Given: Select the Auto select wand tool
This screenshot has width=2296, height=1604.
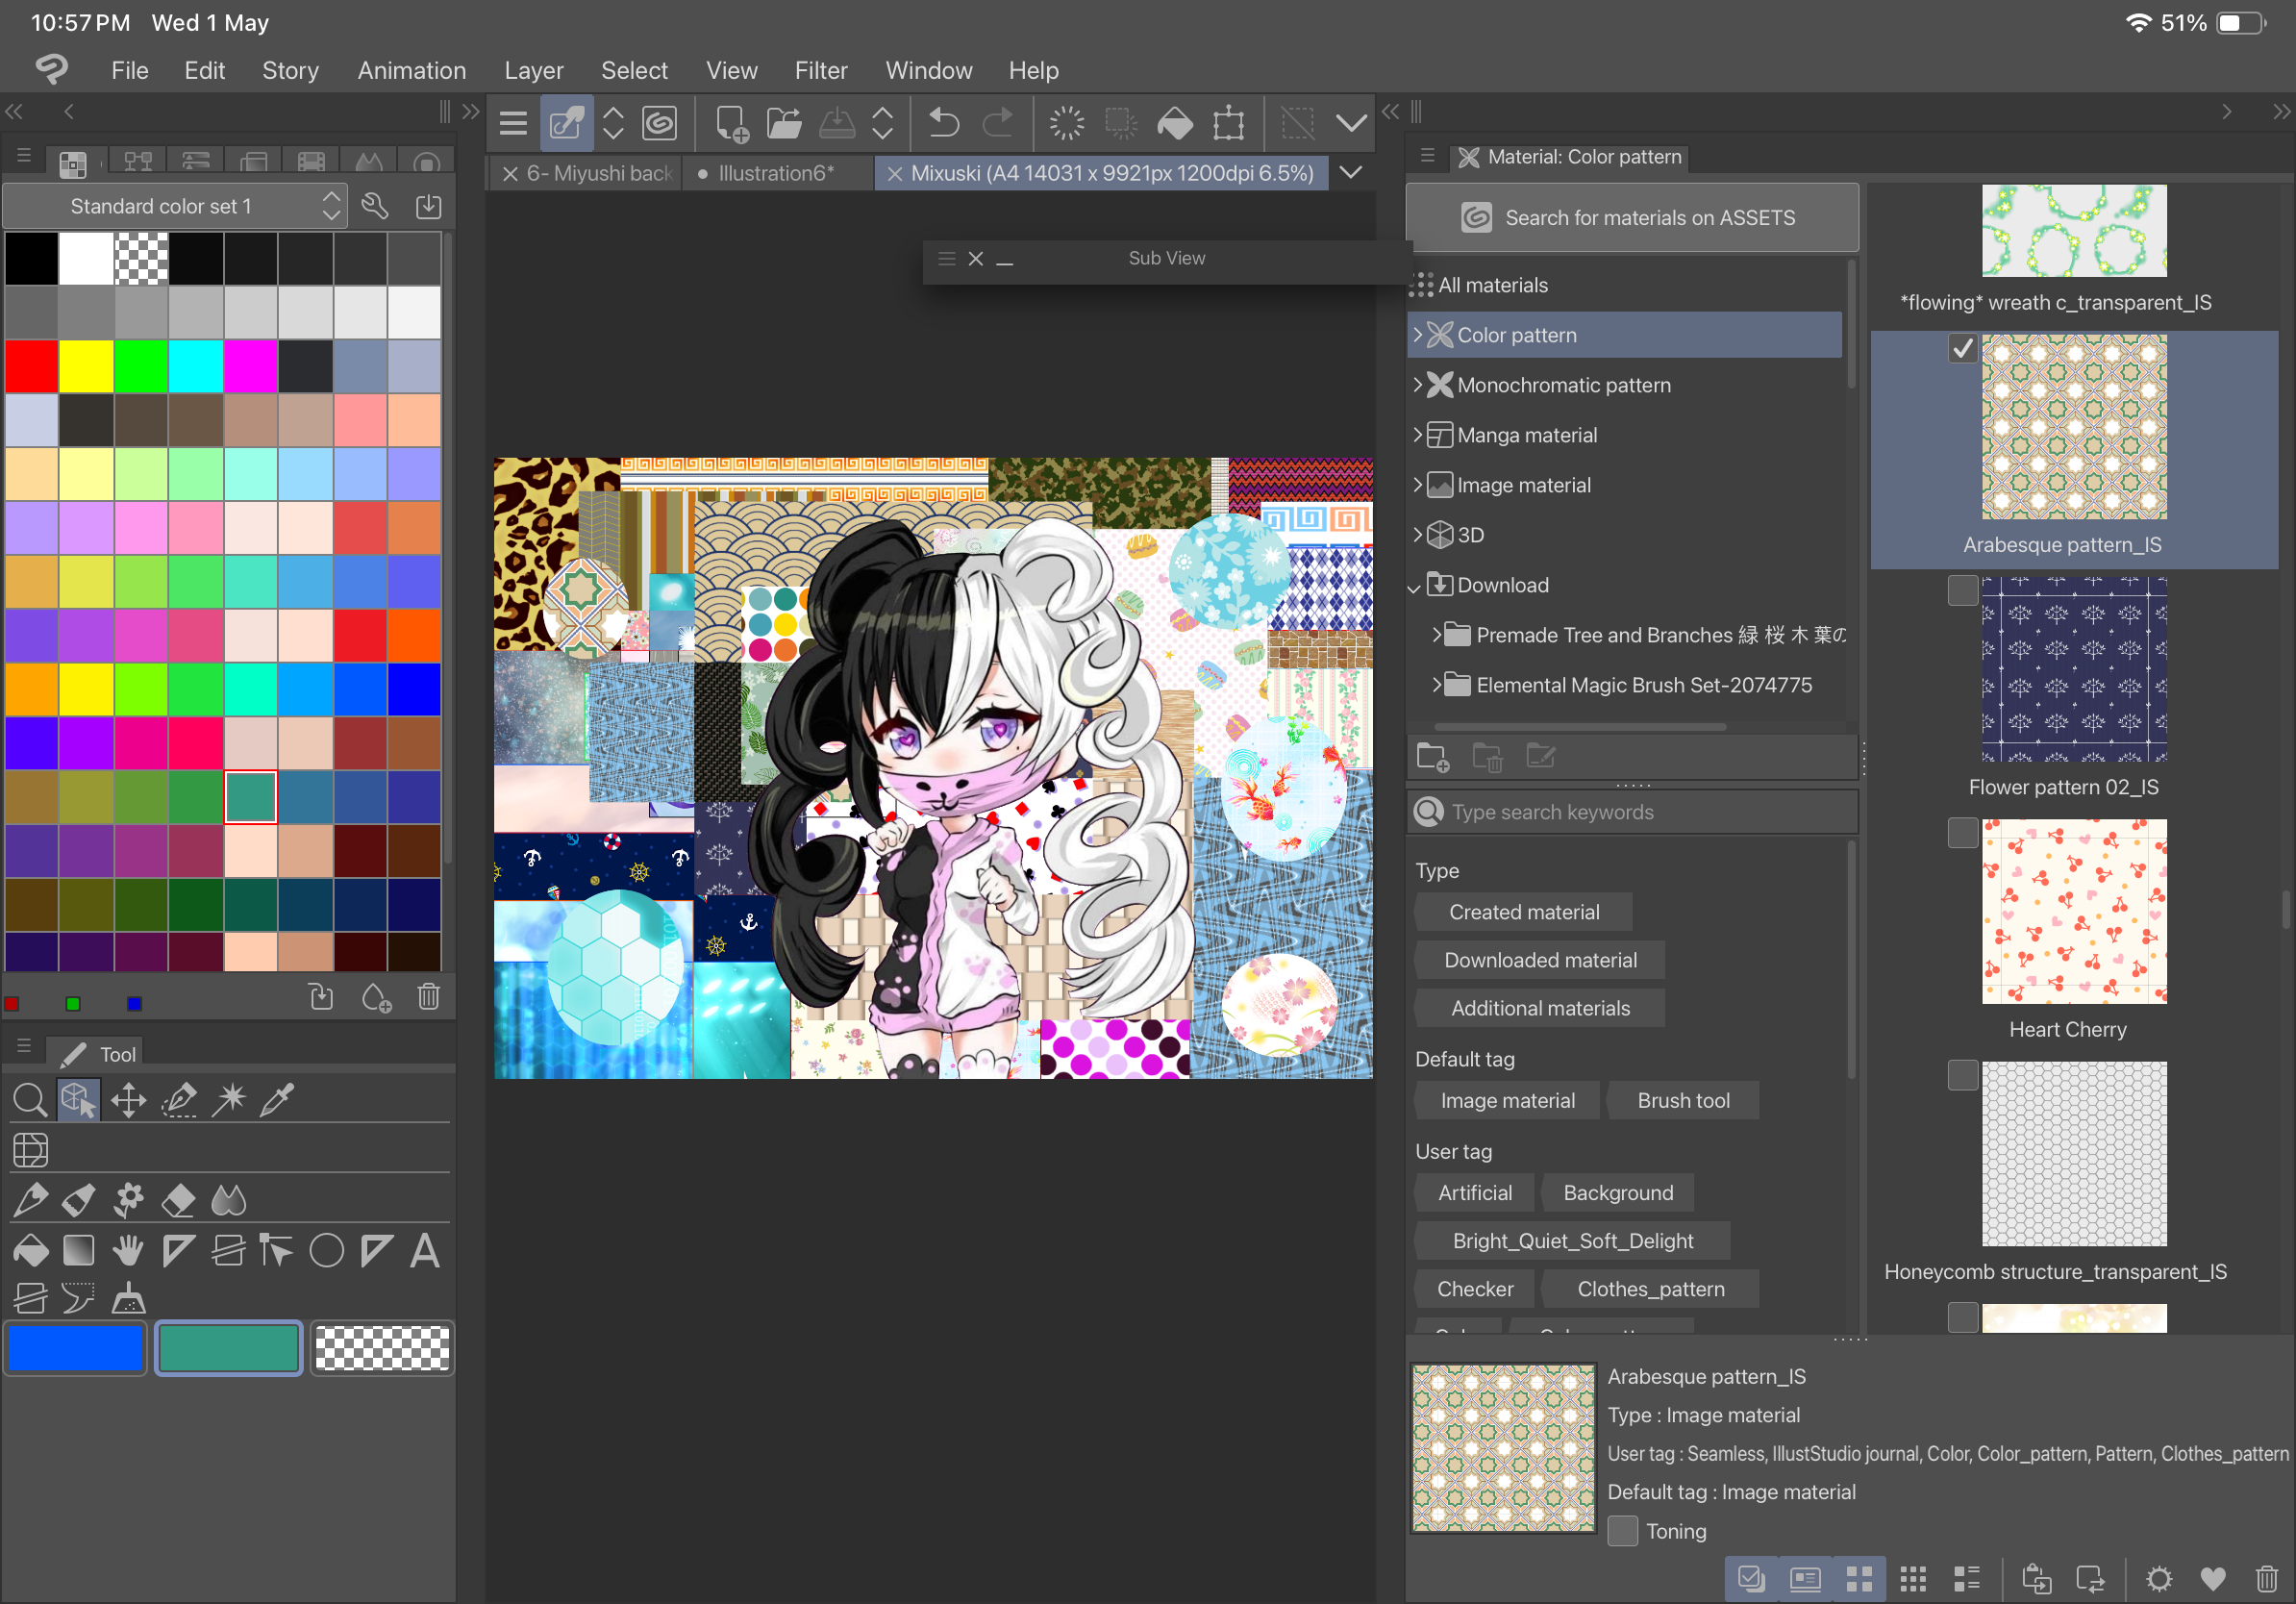Looking at the screenshot, I should (229, 1100).
